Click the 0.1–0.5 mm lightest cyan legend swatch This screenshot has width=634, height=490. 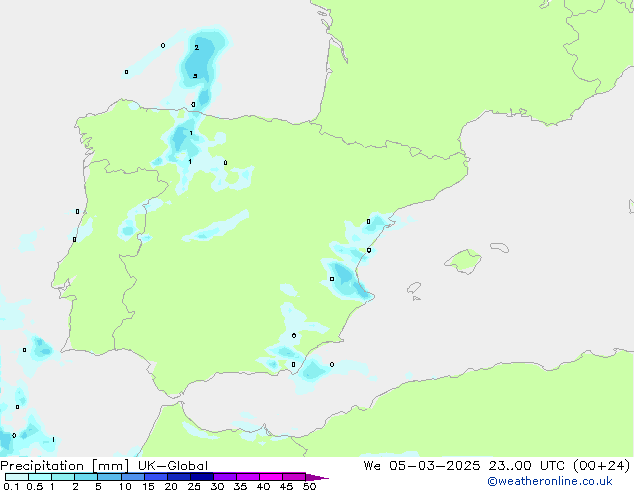[17, 477]
